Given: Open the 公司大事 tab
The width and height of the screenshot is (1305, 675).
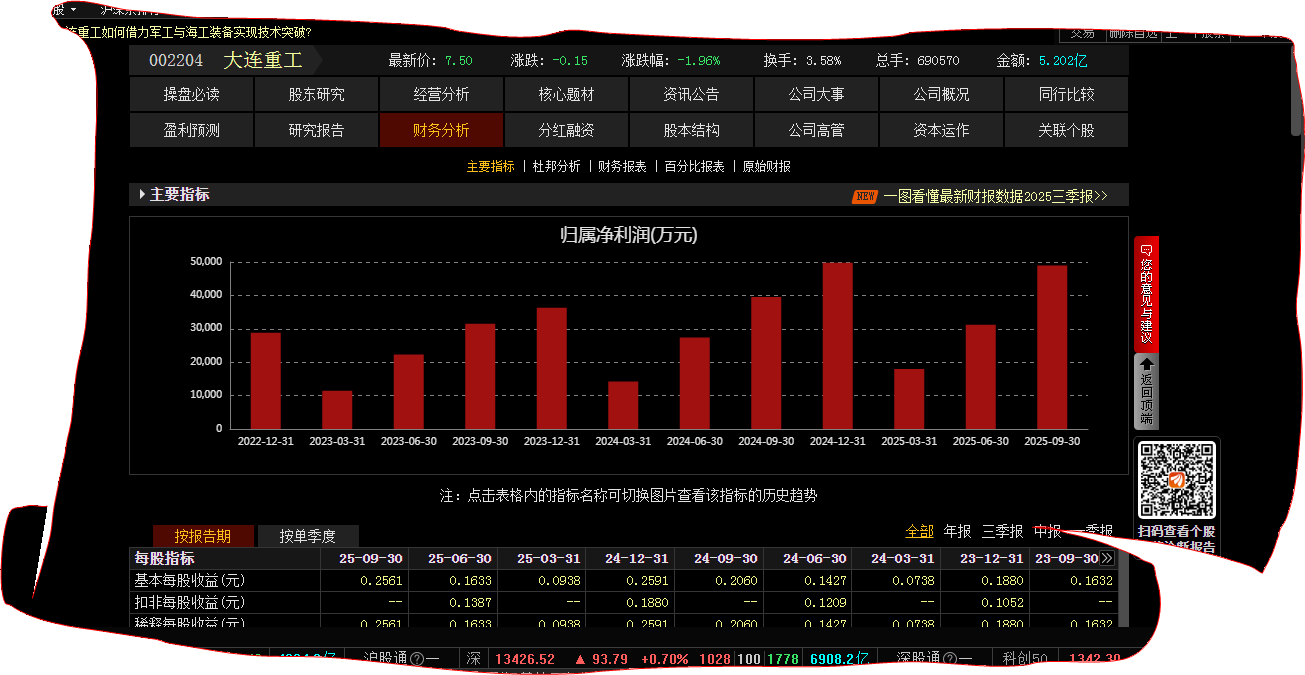Looking at the screenshot, I should [x=816, y=94].
